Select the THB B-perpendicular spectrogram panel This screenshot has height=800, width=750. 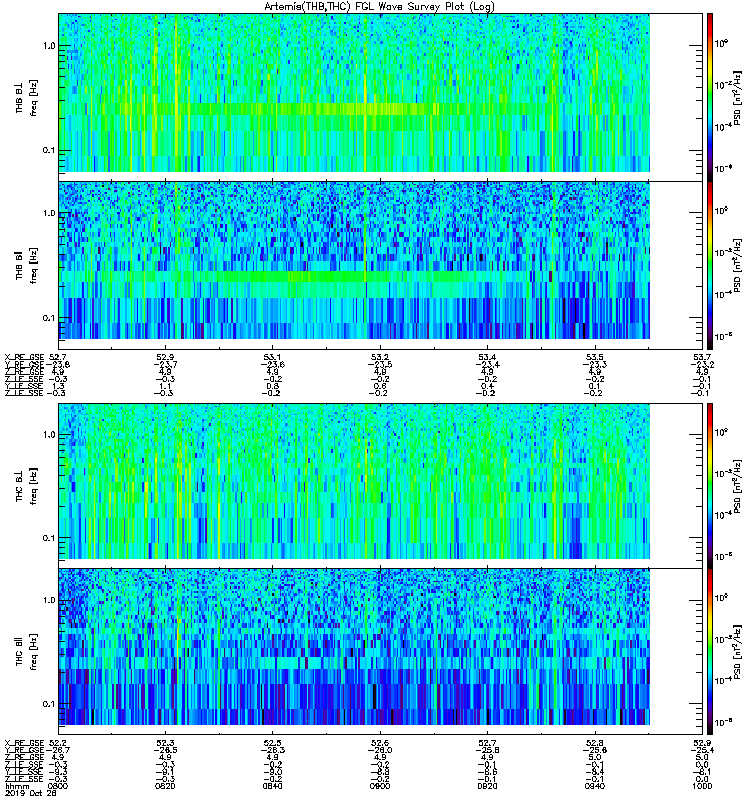point(354,93)
